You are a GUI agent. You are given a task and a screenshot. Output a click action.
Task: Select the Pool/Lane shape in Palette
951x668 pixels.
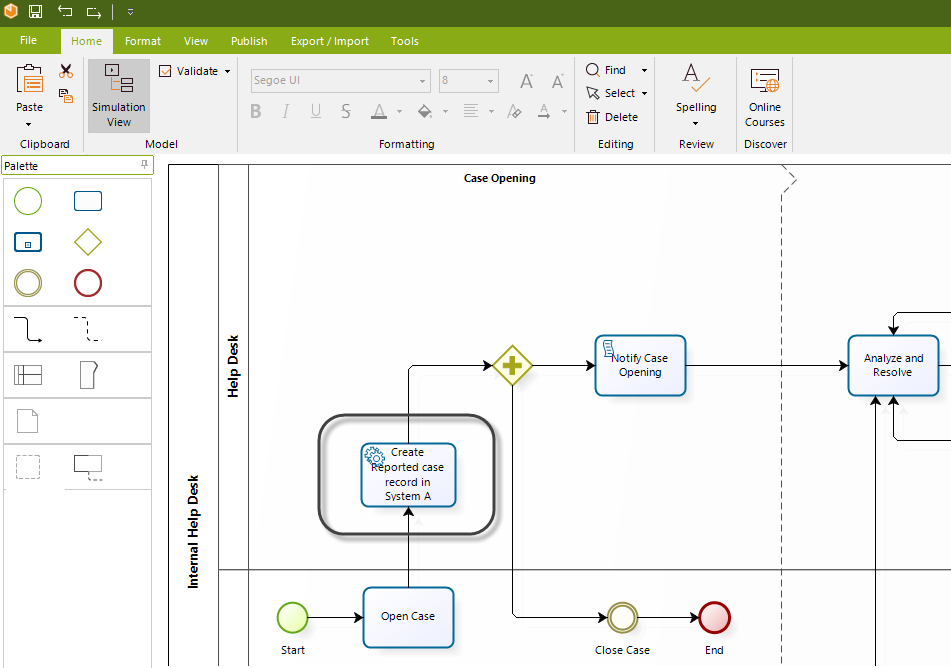pyautogui.click(x=28, y=376)
